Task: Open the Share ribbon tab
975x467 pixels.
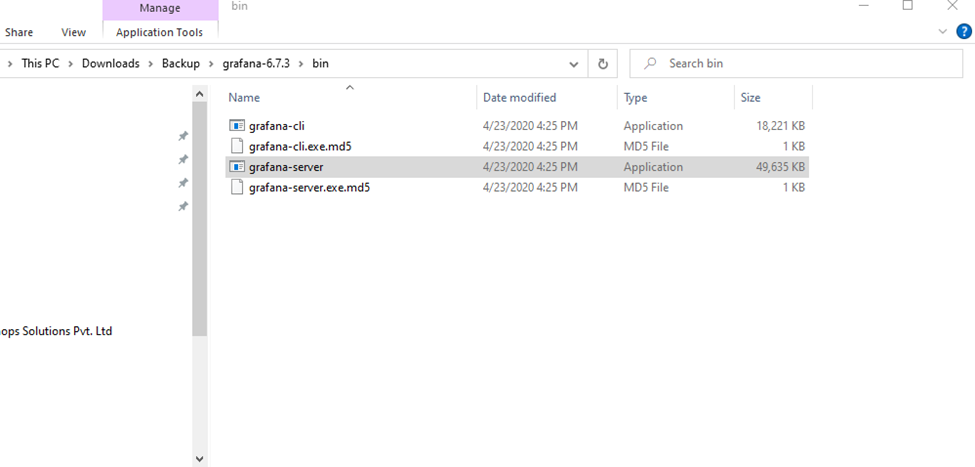Action: 19,32
